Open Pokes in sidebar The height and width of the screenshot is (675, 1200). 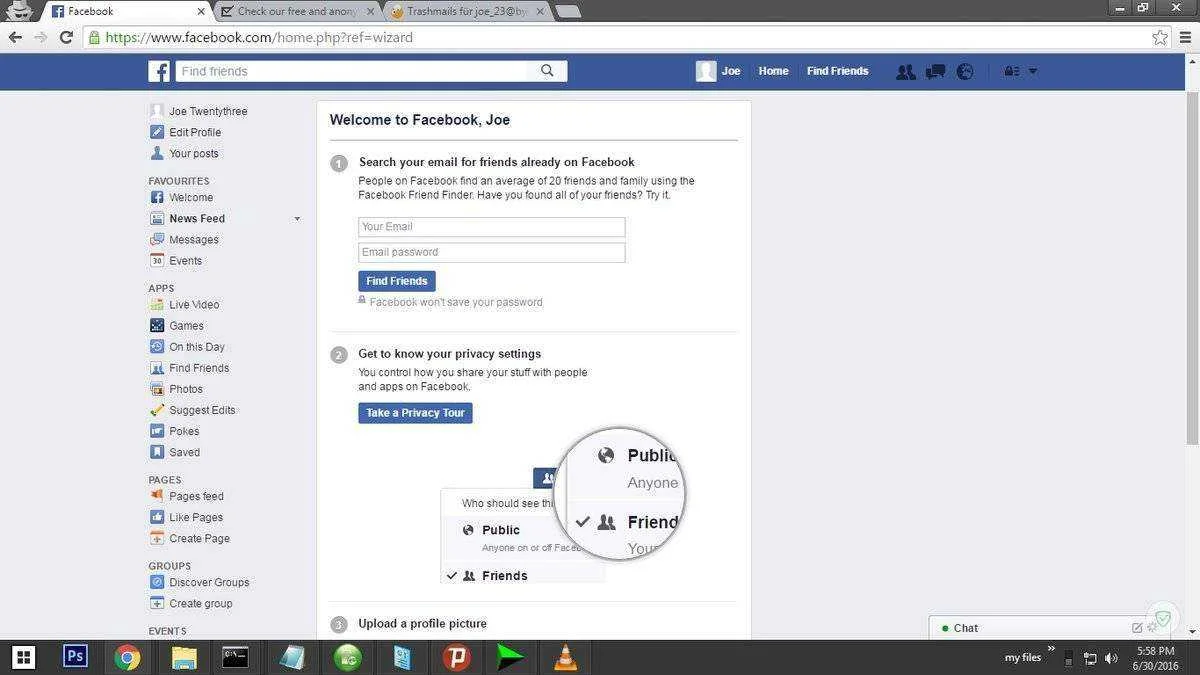pos(184,430)
